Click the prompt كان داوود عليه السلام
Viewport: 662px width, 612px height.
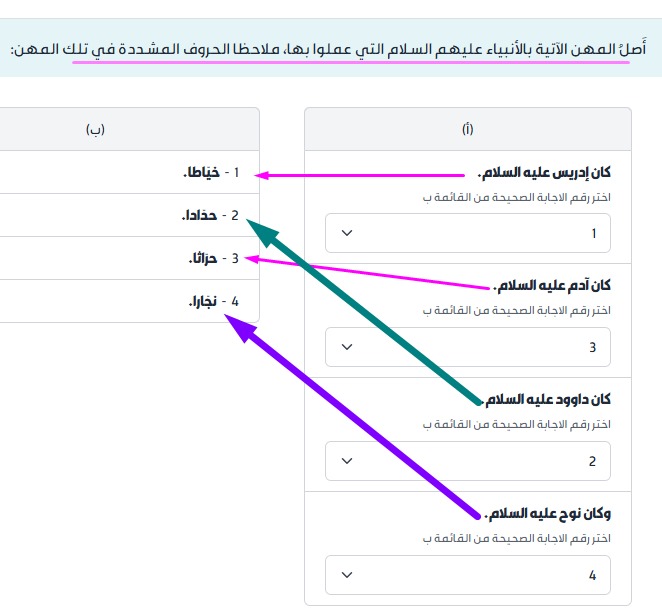[548, 400]
